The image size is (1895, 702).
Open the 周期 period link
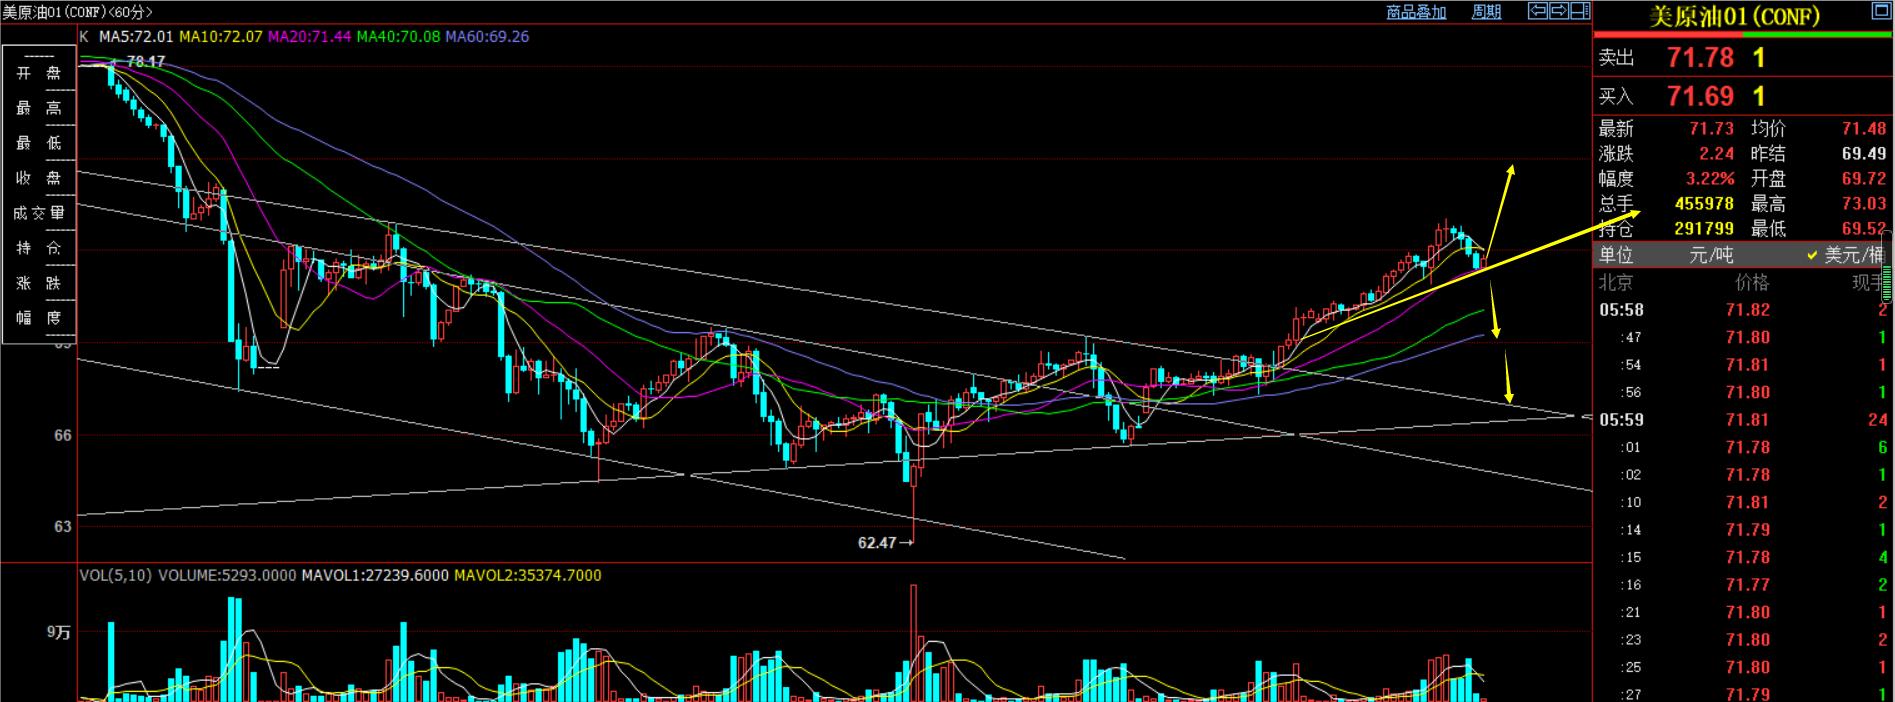[x=1486, y=12]
